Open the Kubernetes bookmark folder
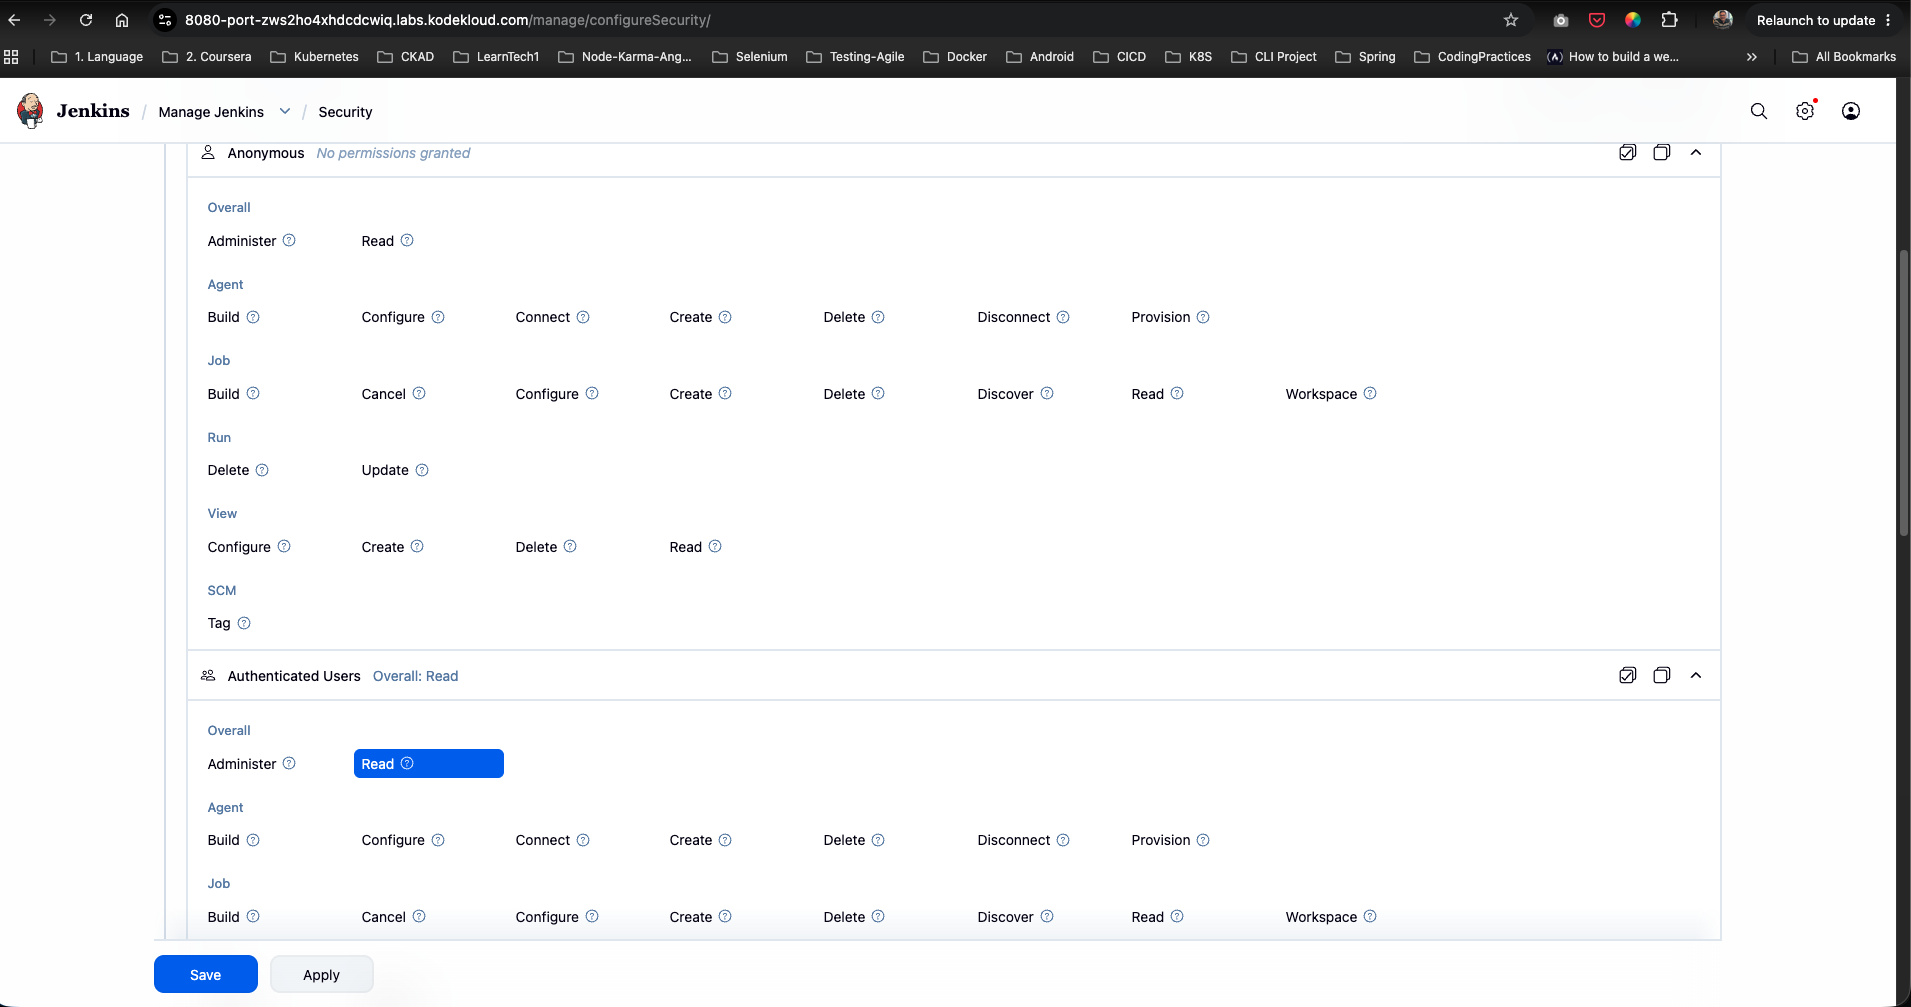The width and height of the screenshot is (1911, 1007). coord(314,57)
